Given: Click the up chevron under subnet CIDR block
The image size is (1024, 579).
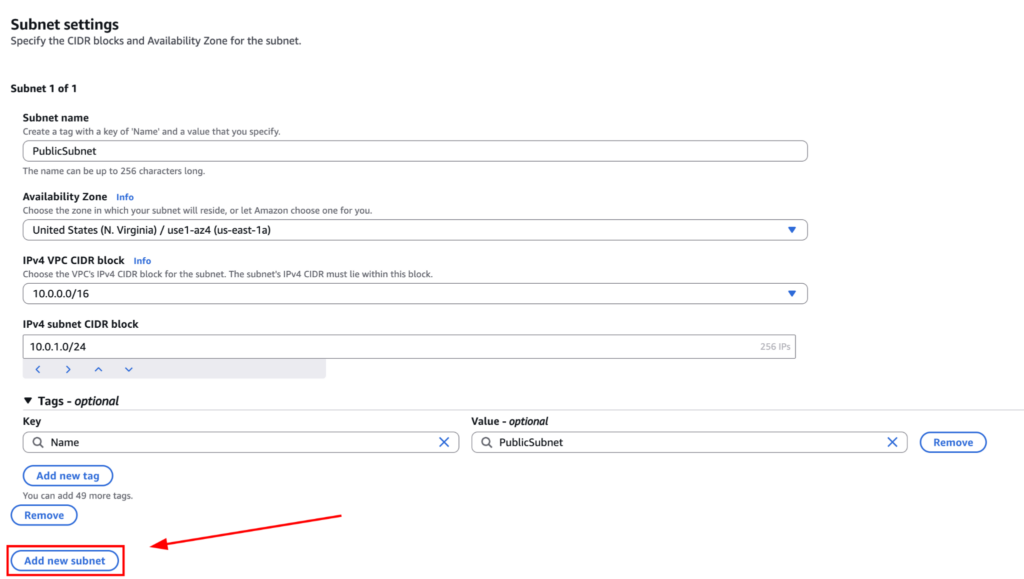Looking at the screenshot, I should [98, 369].
